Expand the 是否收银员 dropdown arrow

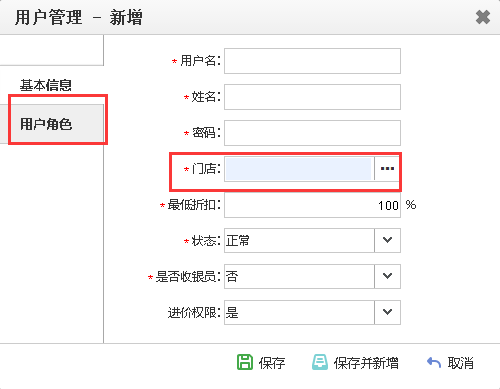pos(387,276)
